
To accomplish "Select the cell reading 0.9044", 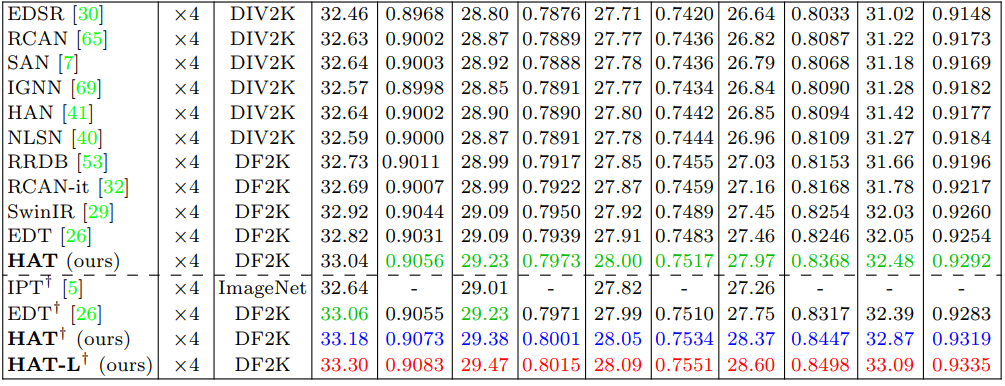I will coord(414,212).
